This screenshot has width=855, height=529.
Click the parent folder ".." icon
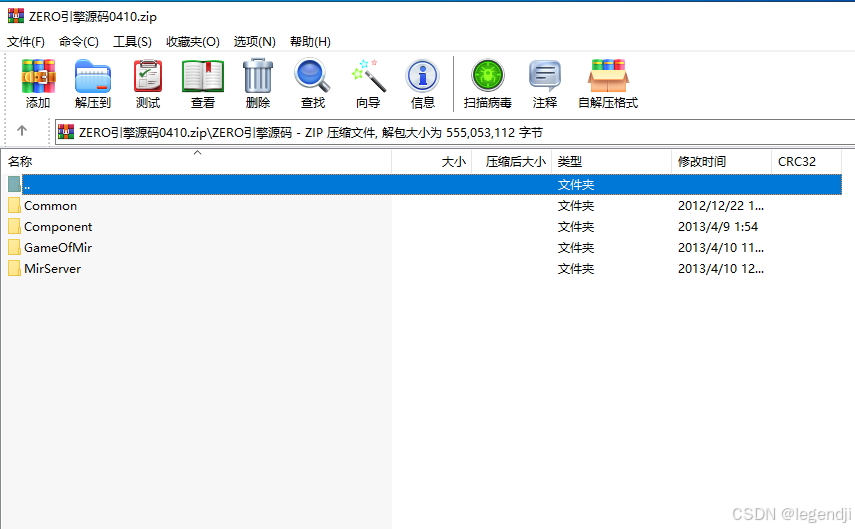(14, 184)
